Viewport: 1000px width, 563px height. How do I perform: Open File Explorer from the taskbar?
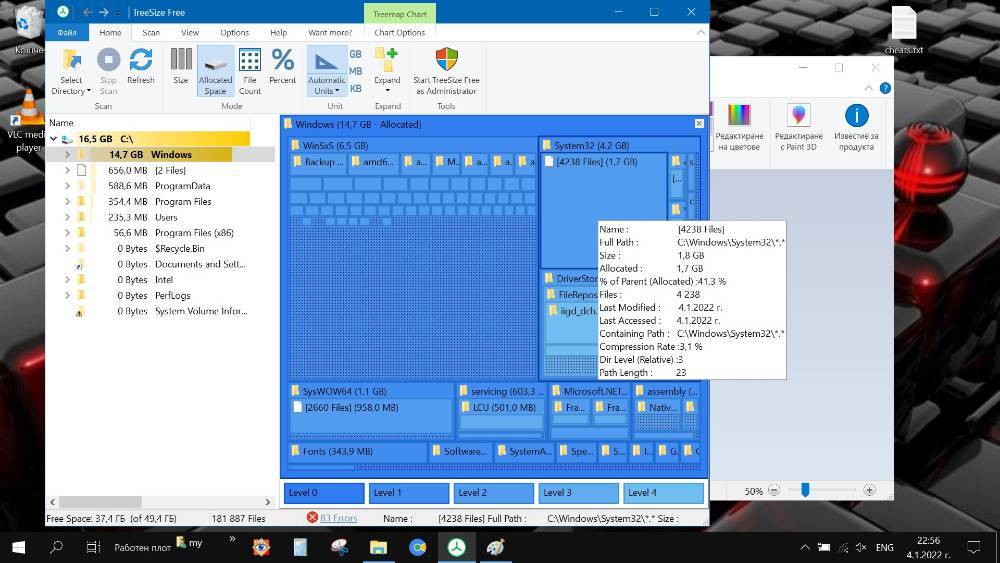378,547
